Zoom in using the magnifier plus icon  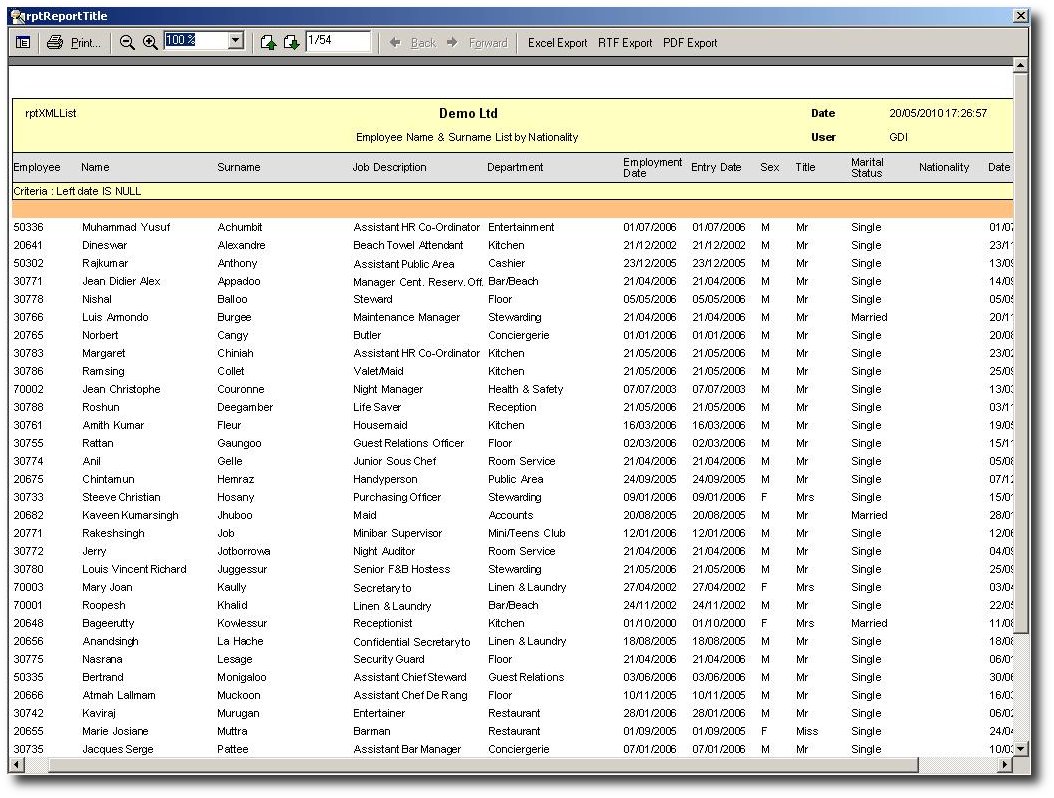(150, 42)
